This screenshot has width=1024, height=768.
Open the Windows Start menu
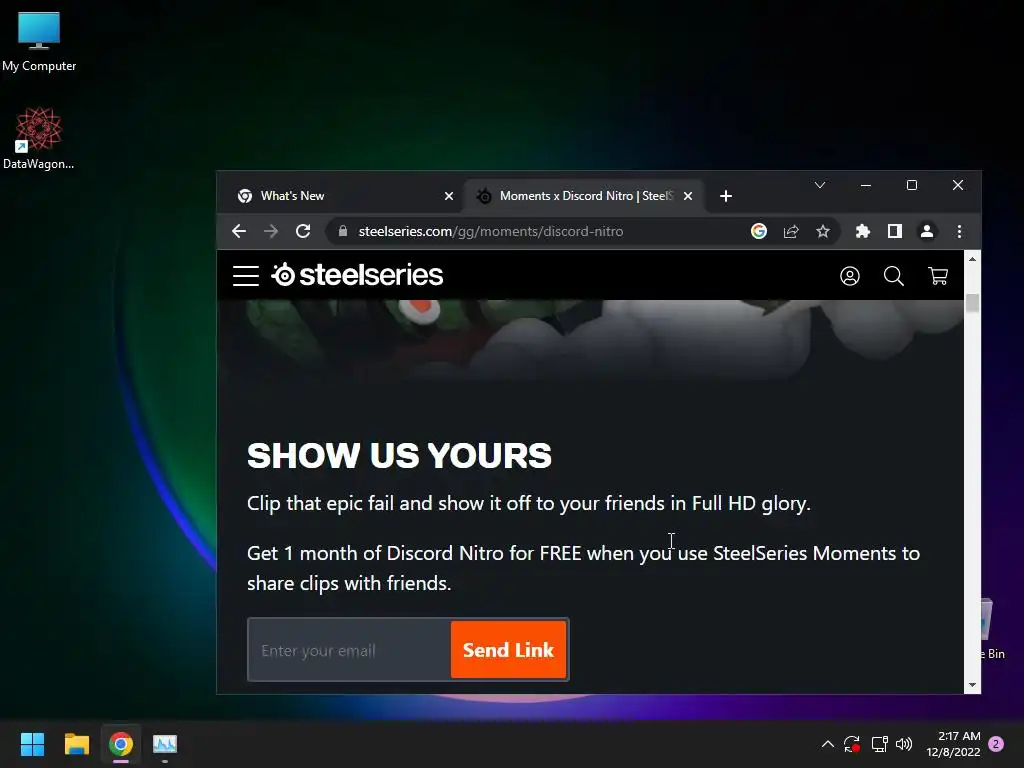click(32, 744)
